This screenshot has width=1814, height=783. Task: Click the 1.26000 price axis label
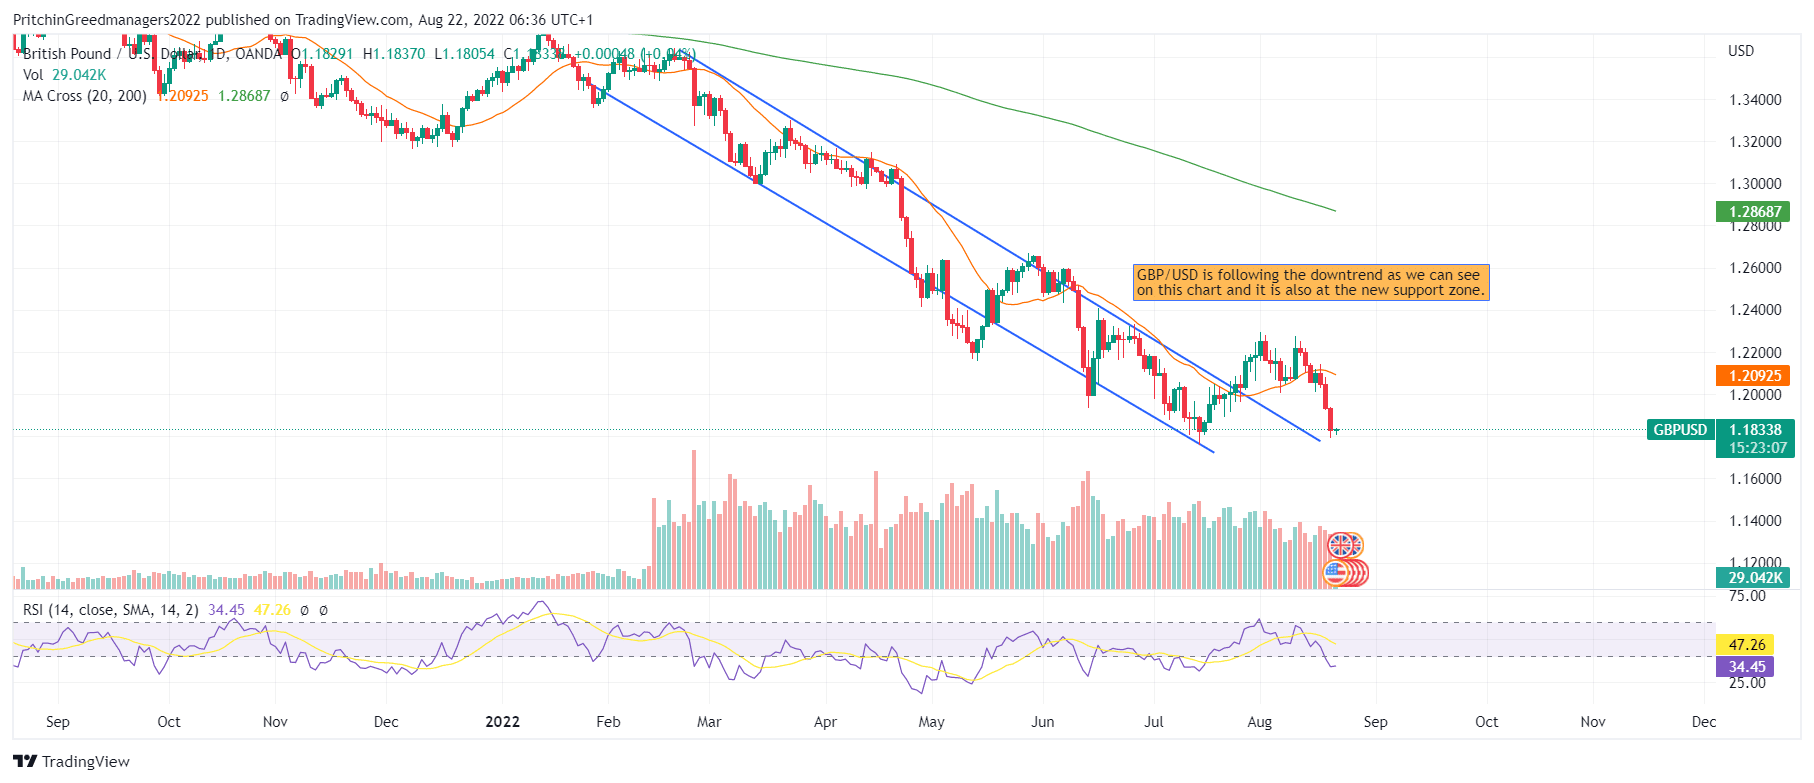1755,268
